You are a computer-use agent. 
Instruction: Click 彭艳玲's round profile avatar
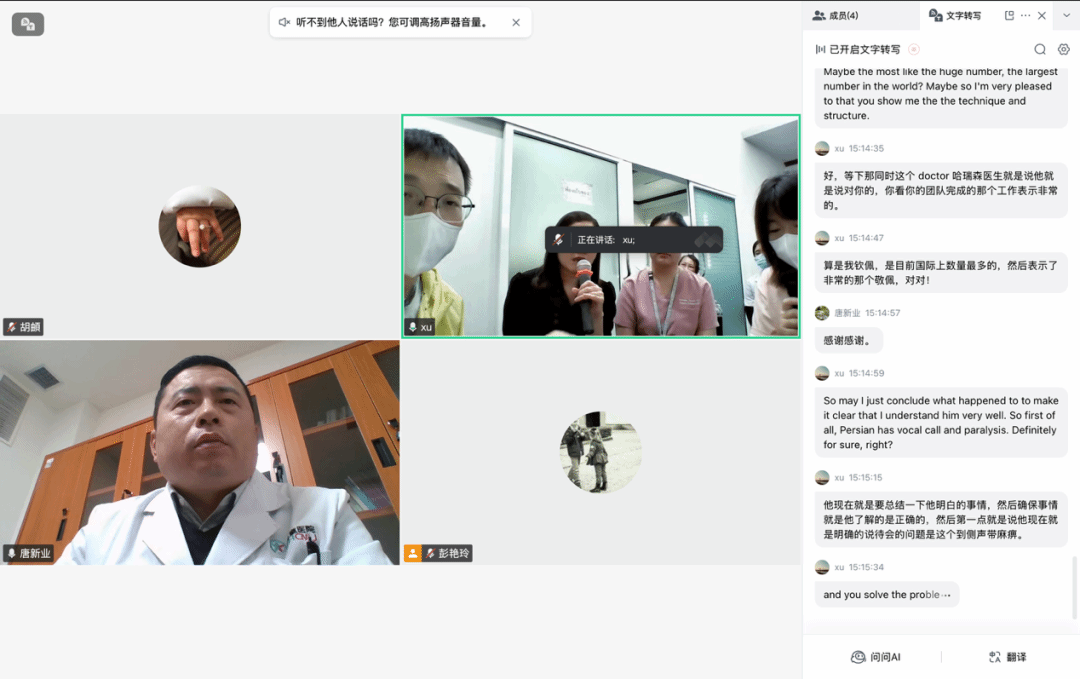600,452
